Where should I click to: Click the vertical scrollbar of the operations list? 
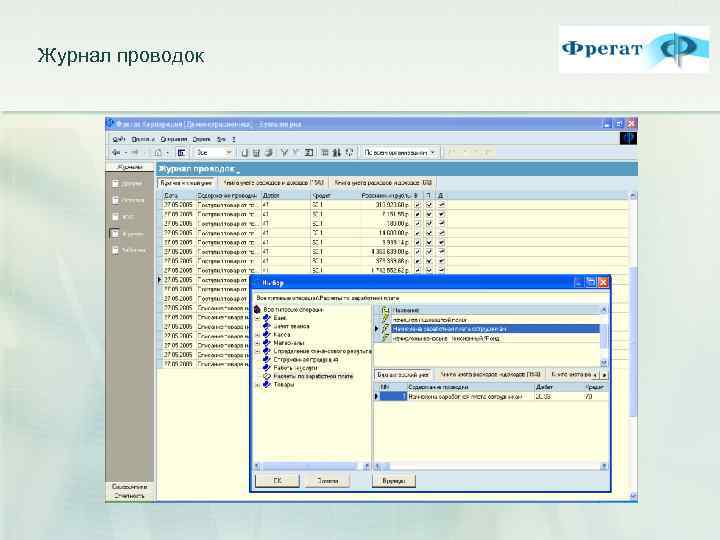point(604,337)
